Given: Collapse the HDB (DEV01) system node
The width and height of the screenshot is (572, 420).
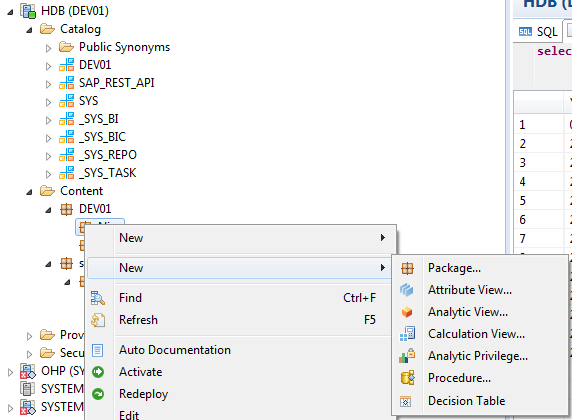Looking at the screenshot, I should tap(10, 12).
